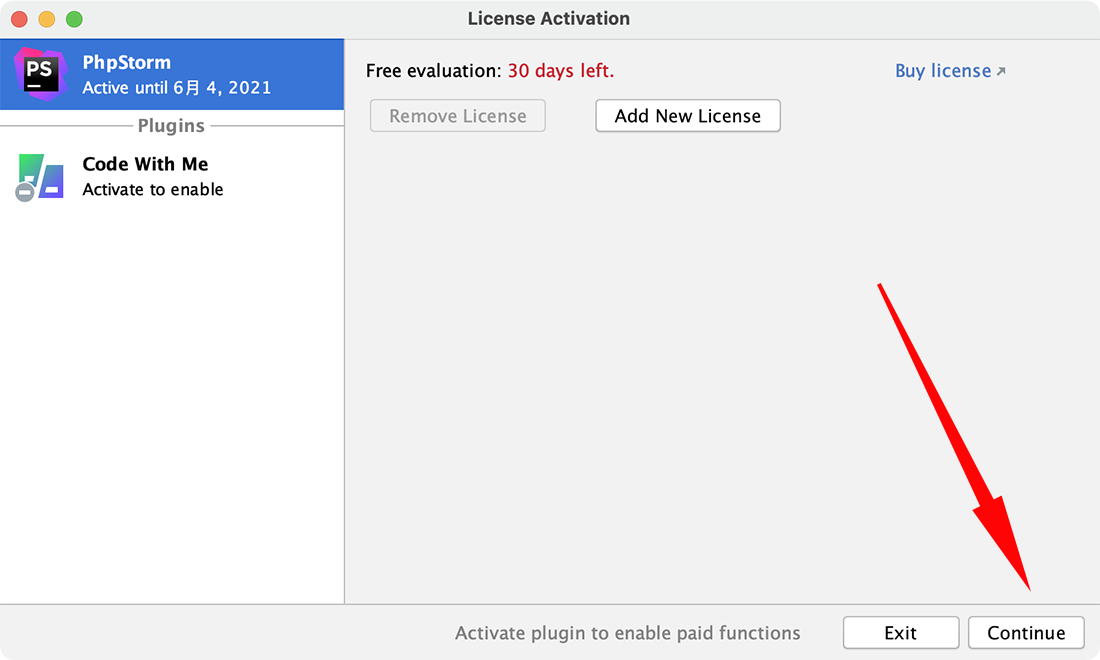Zoom the window with the green button
This screenshot has height=660, width=1100.
(74, 19)
